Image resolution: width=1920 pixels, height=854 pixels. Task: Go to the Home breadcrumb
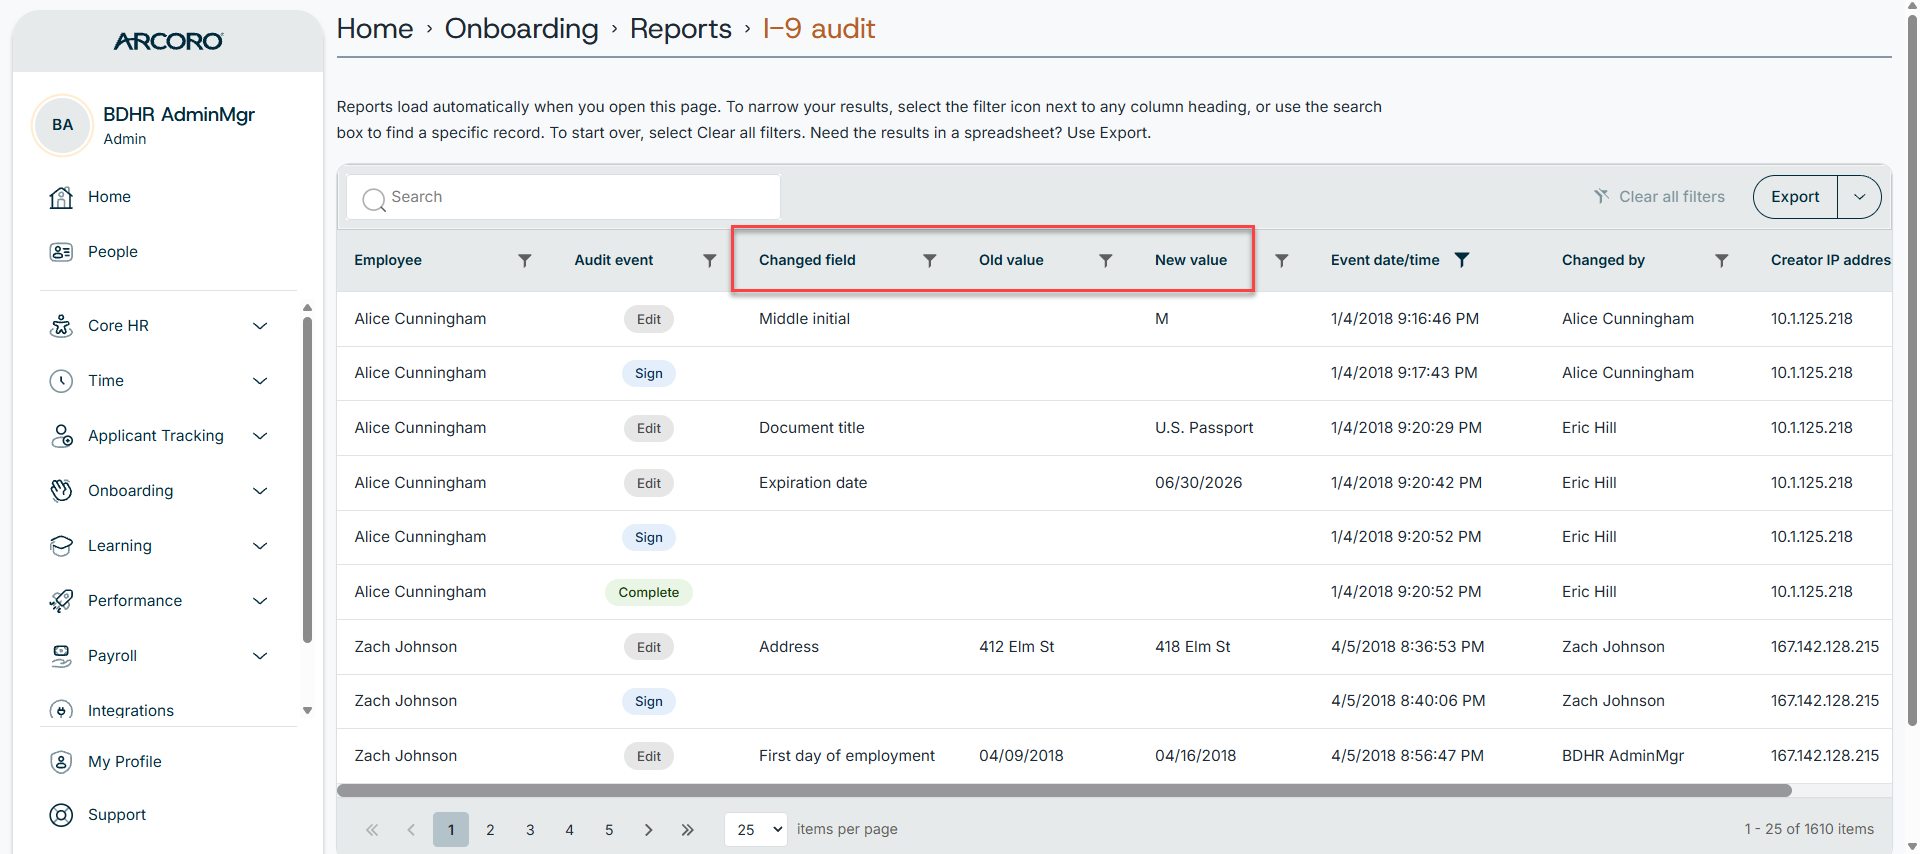click(x=375, y=29)
